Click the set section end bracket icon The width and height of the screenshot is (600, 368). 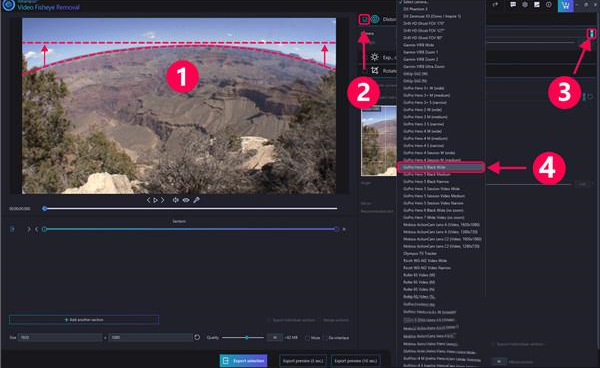36,229
